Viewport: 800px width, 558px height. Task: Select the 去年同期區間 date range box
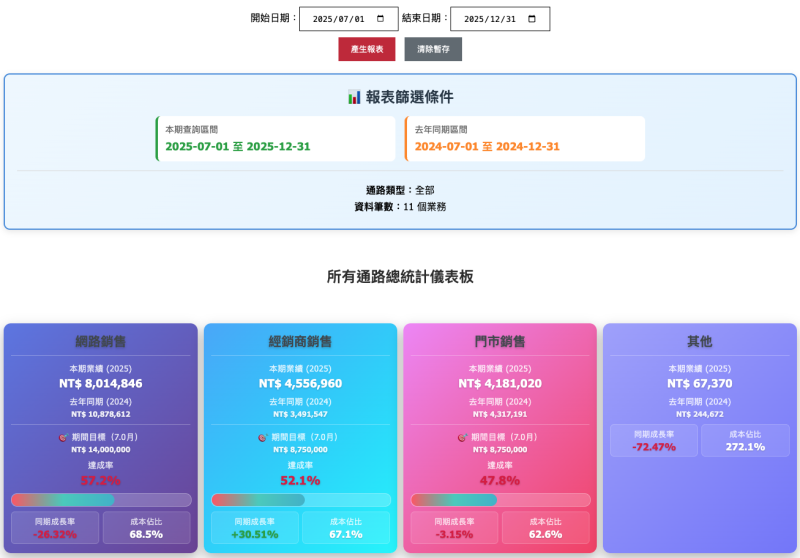click(525, 138)
